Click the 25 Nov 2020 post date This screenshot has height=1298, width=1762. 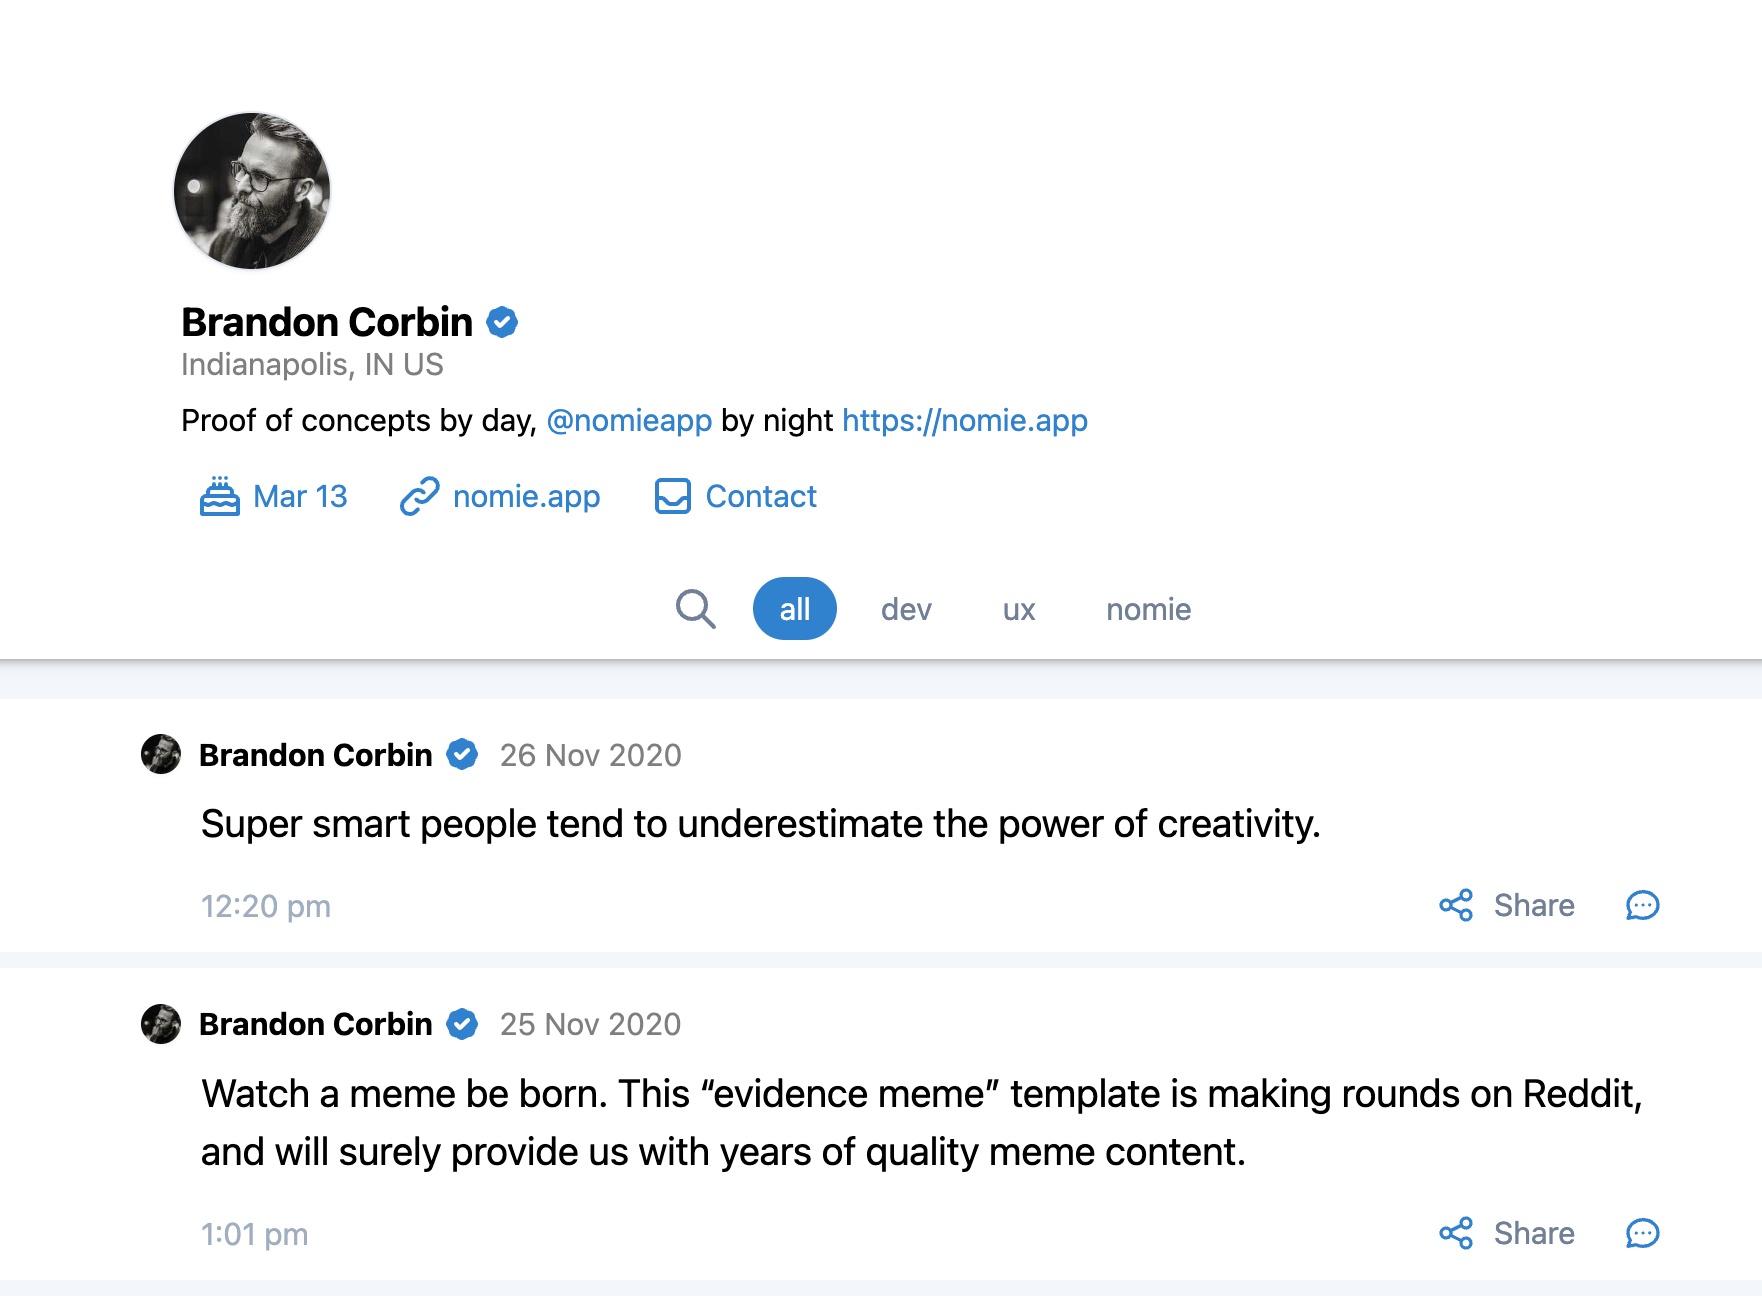(x=590, y=1025)
